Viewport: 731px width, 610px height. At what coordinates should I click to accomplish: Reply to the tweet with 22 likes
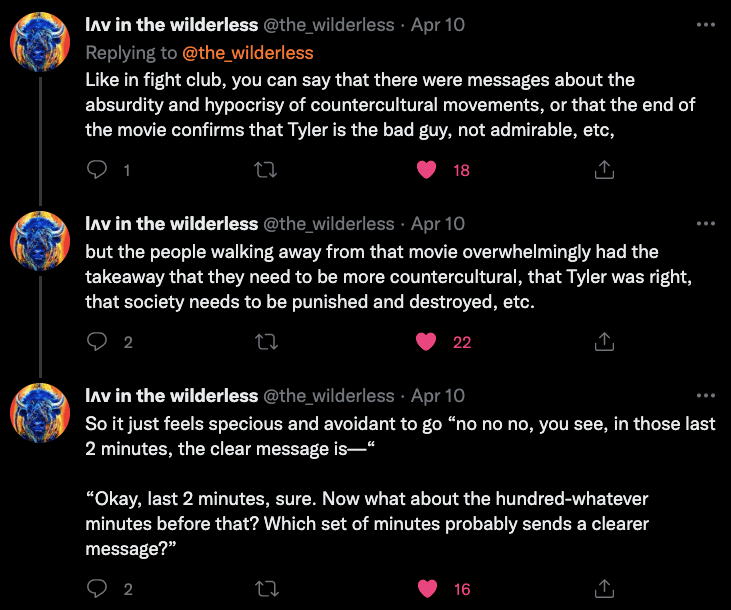tap(97, 342)
